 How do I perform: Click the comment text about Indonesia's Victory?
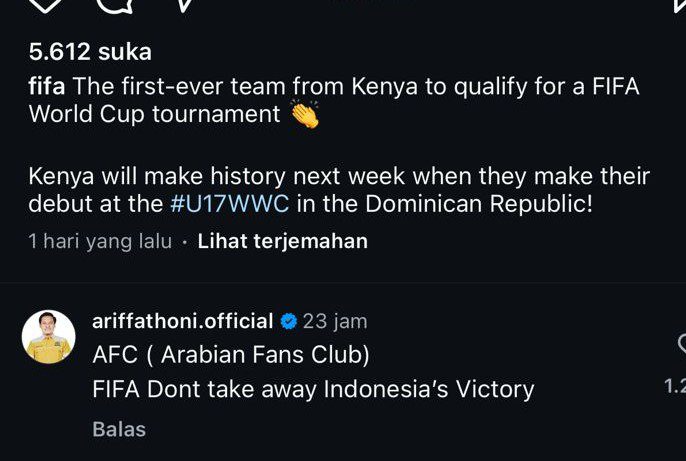tap(313, 389)
